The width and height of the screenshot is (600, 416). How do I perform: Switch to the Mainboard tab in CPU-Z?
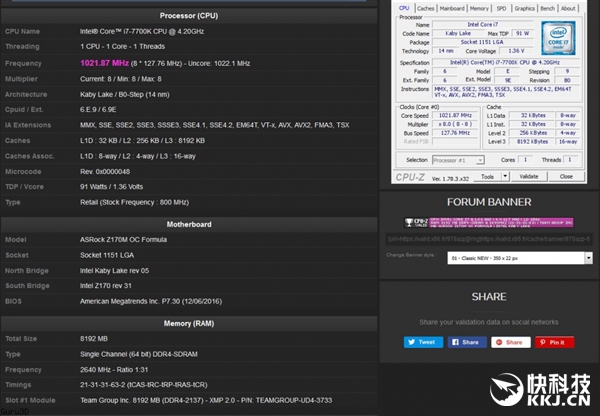pyautogui.click(x=452, y=8)
